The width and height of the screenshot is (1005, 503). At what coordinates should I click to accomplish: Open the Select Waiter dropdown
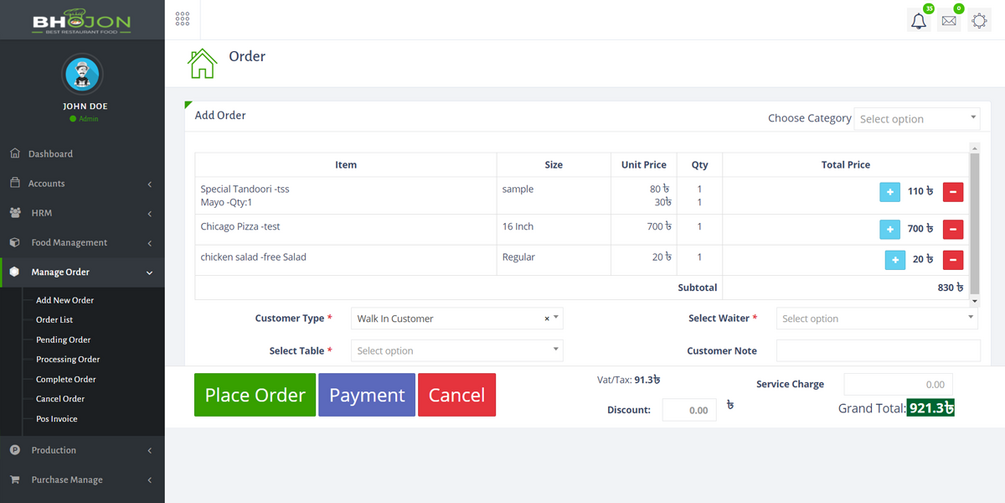[x=877, y=318]
